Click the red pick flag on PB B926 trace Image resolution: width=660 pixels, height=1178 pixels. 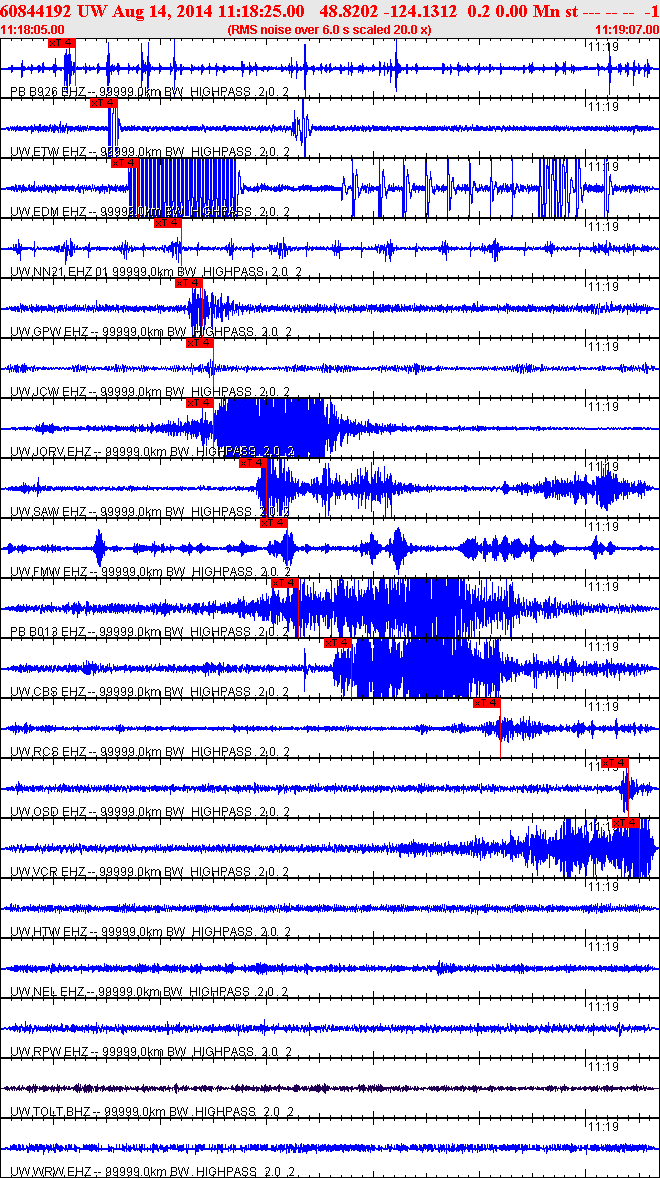61,43
